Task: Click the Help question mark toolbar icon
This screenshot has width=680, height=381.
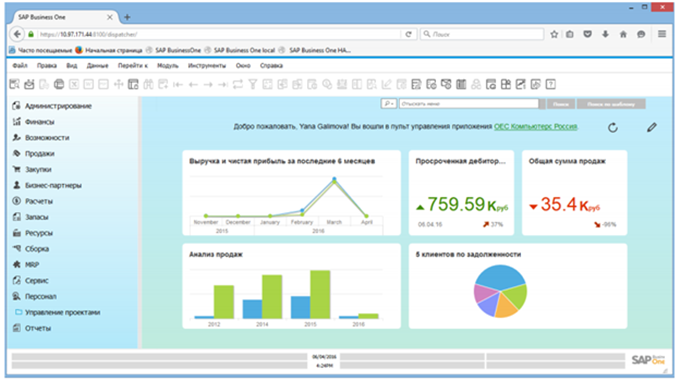Action: click(550, 84)
